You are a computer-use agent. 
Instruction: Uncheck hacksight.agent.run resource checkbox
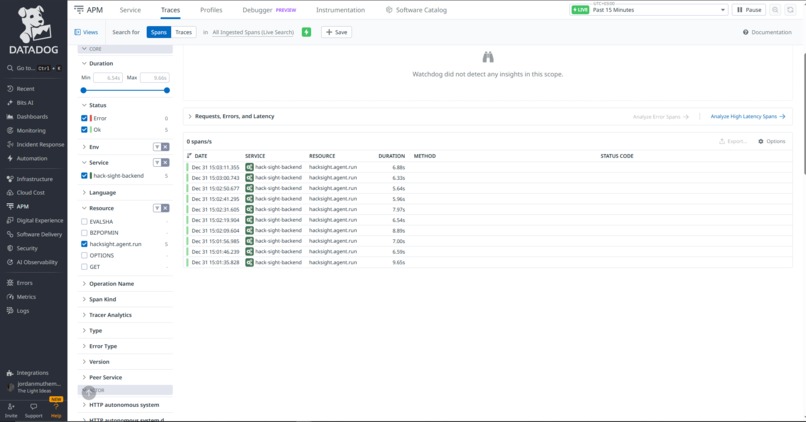point(84,244)
